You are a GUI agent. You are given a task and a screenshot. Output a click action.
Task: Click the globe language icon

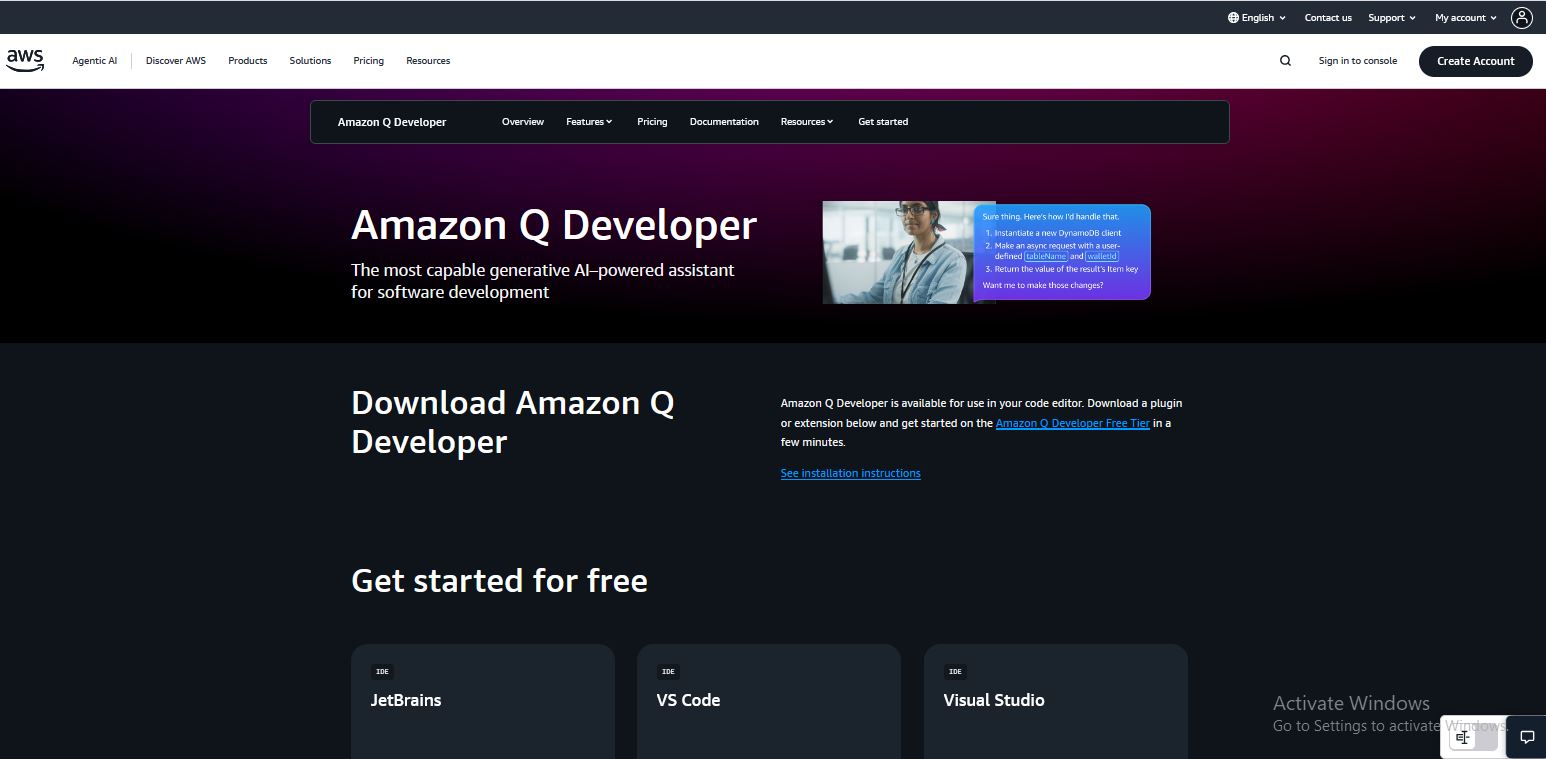(1231, 17)
